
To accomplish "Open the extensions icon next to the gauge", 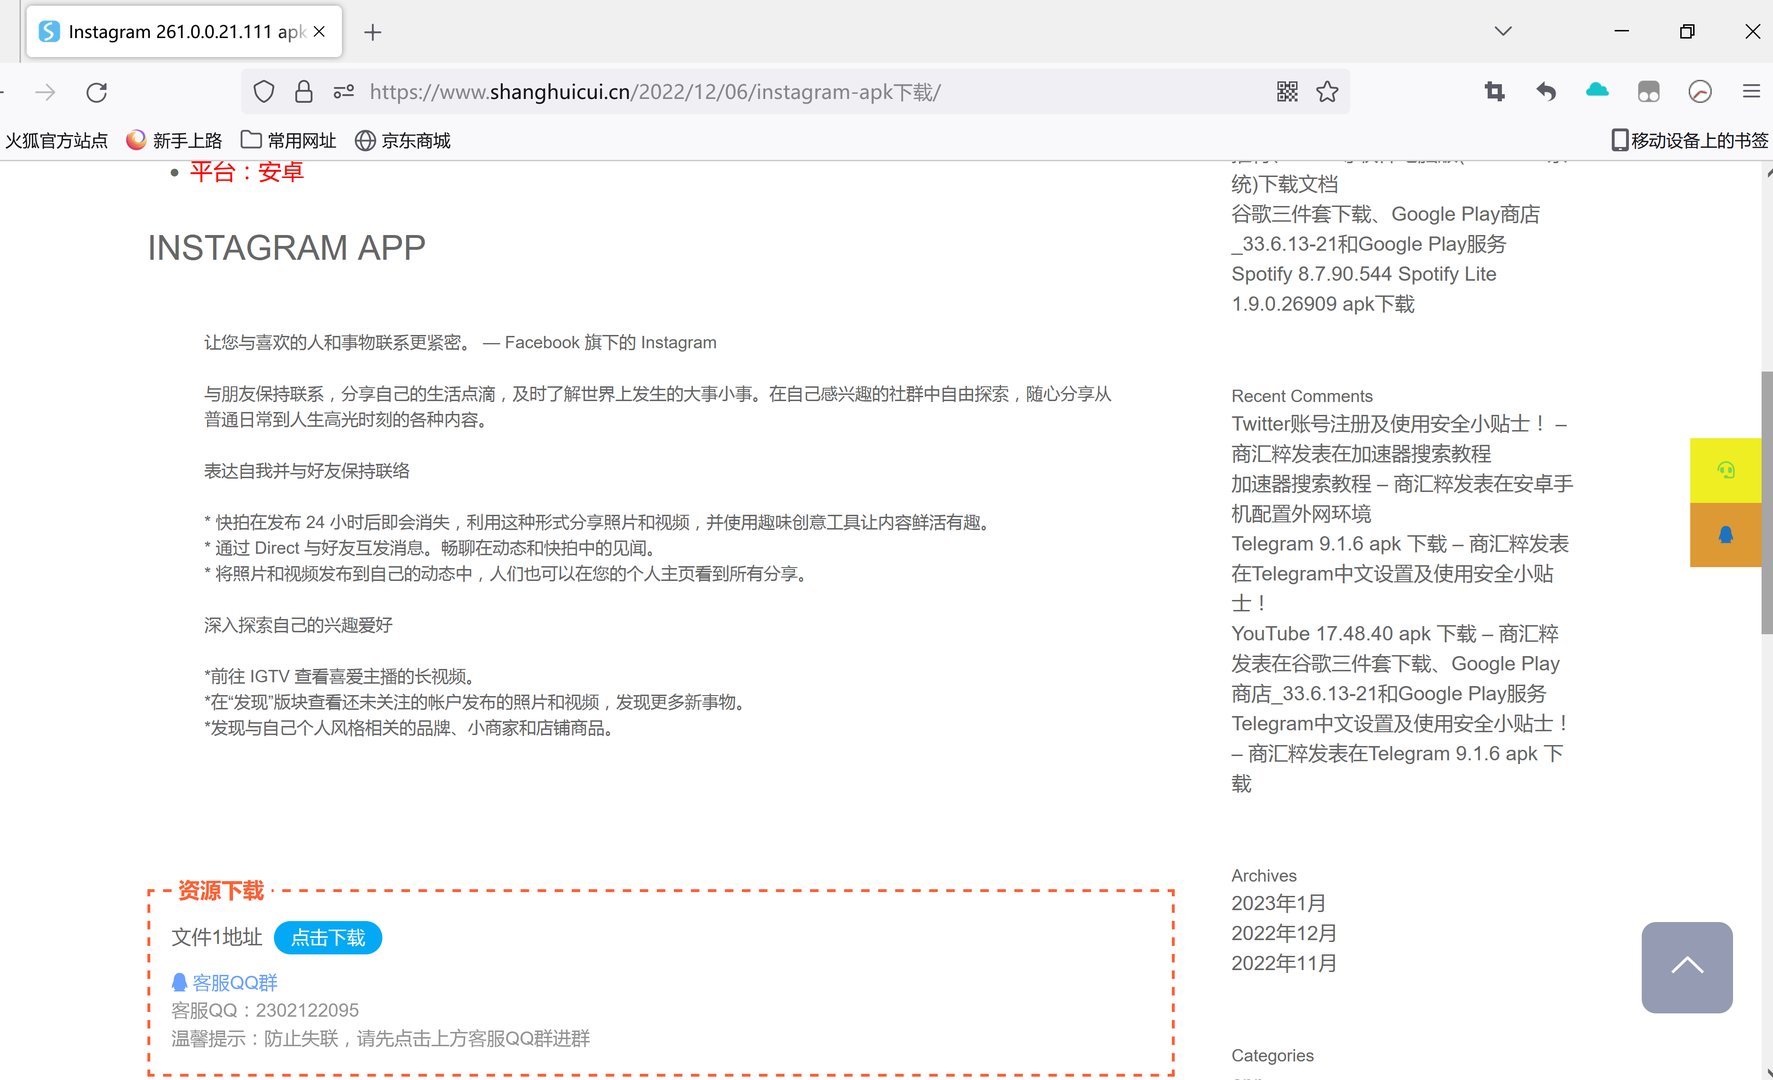I will 1648,91.
